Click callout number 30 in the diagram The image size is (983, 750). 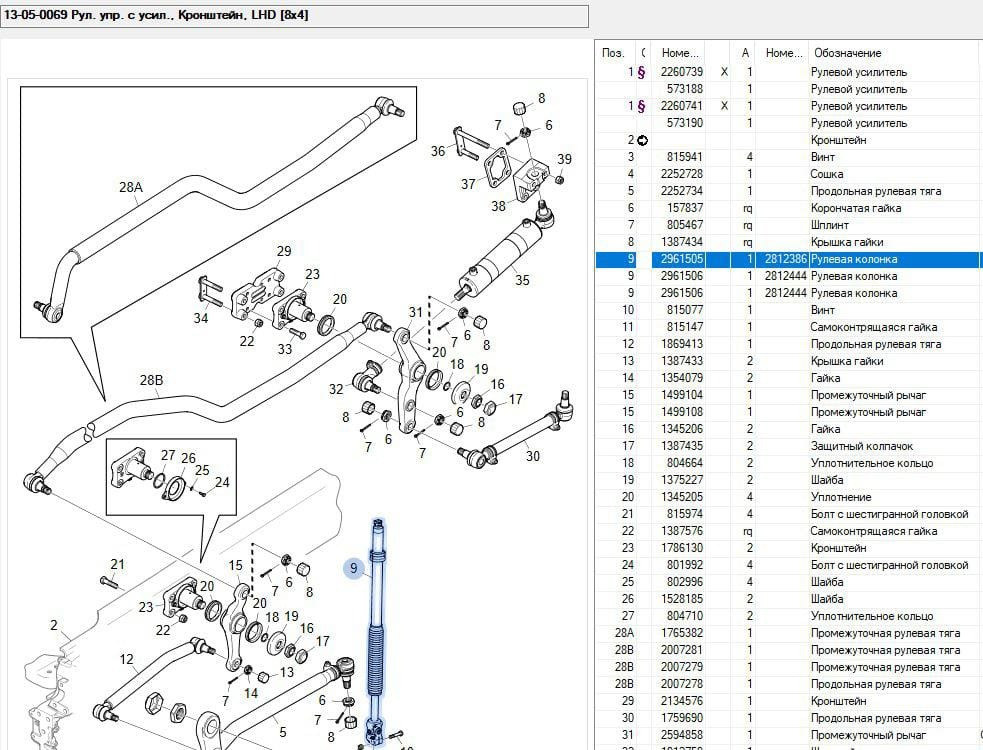(532, 456)
